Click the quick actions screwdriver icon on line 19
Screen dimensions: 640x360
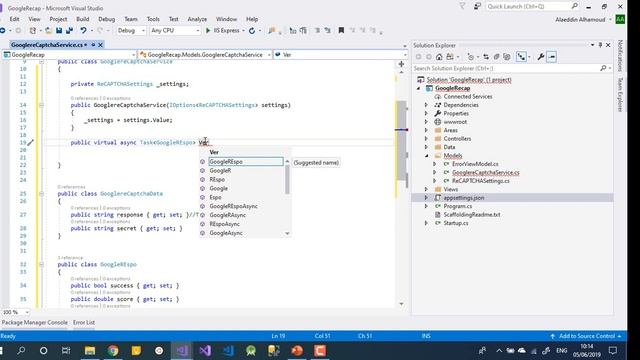[x=31, y=142]
